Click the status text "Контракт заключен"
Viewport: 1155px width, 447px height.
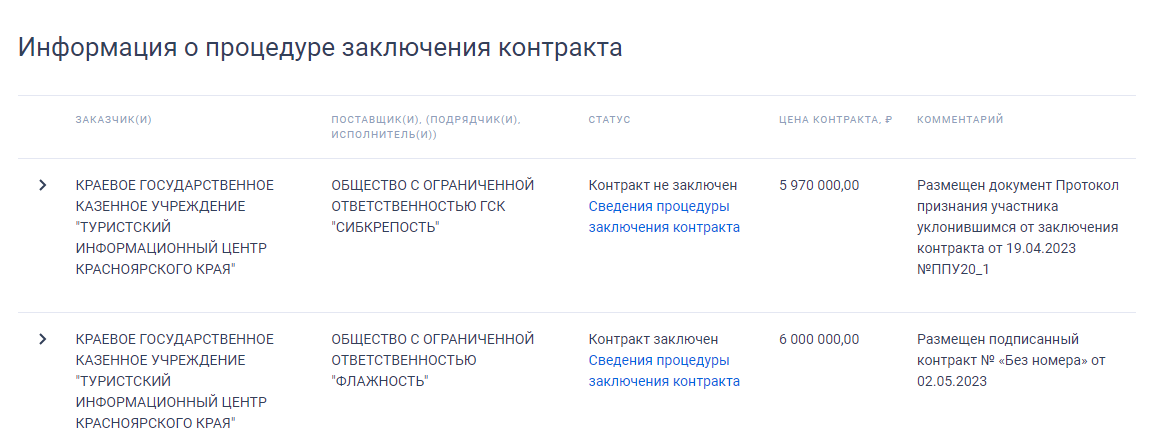[x=653, y=339]
